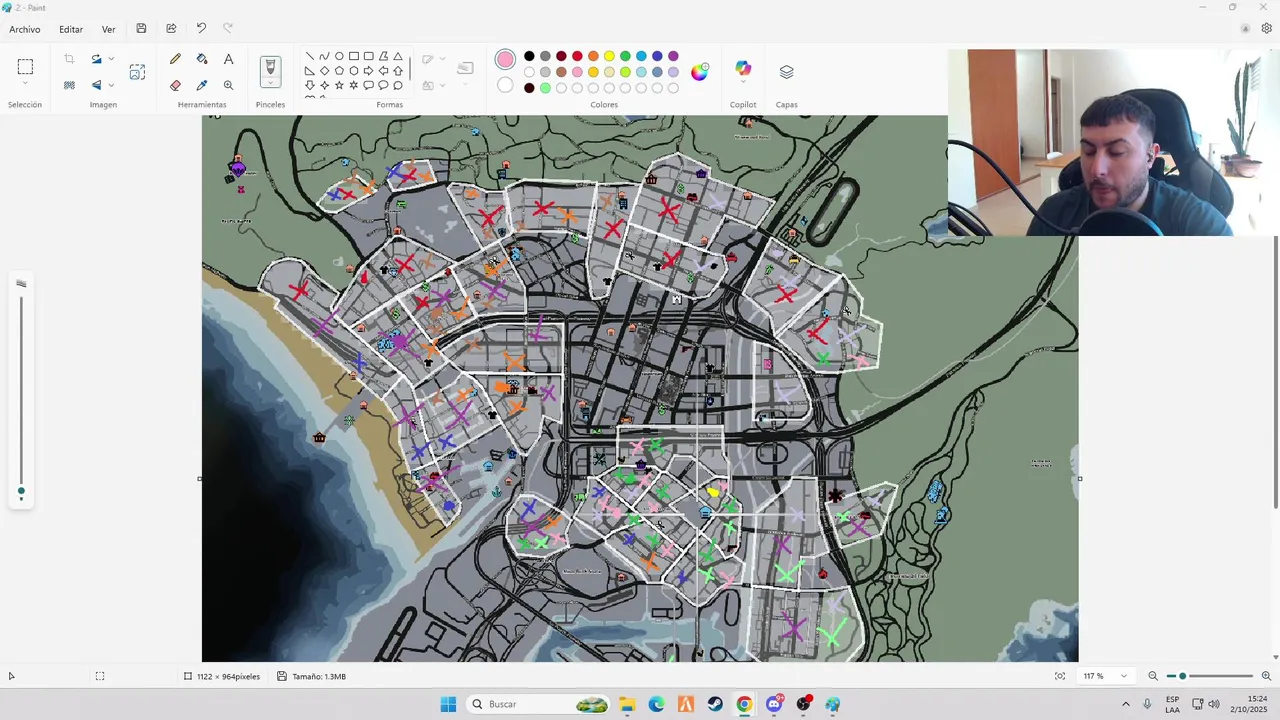
Task: Choose the Line shape
Action: (x=310, y=56)
